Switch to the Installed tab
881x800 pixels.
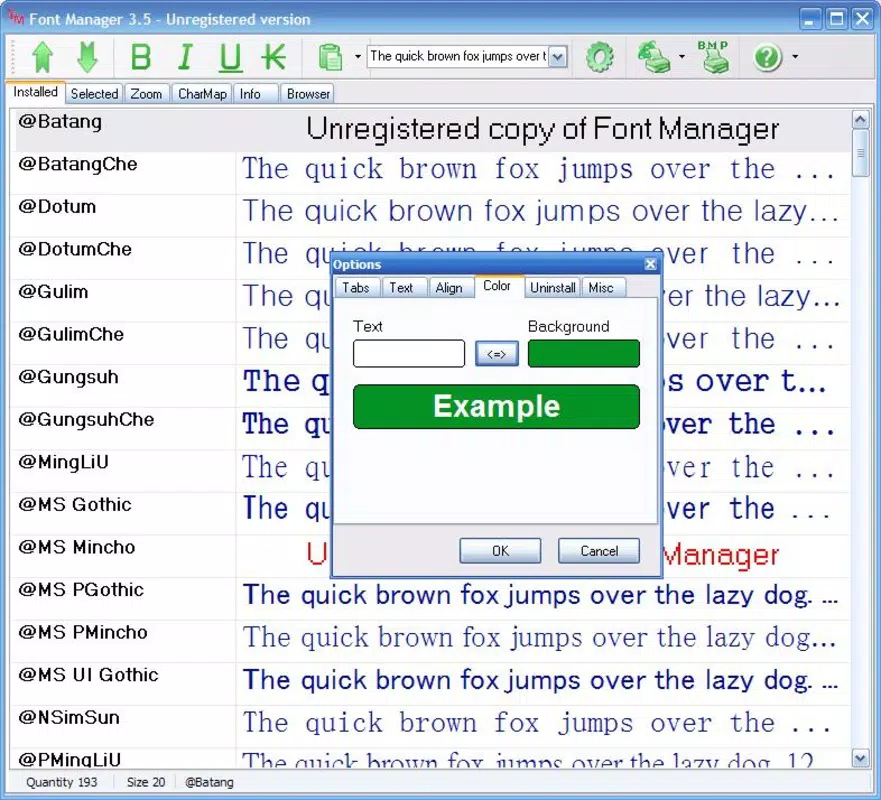click(x=35, y=92)
